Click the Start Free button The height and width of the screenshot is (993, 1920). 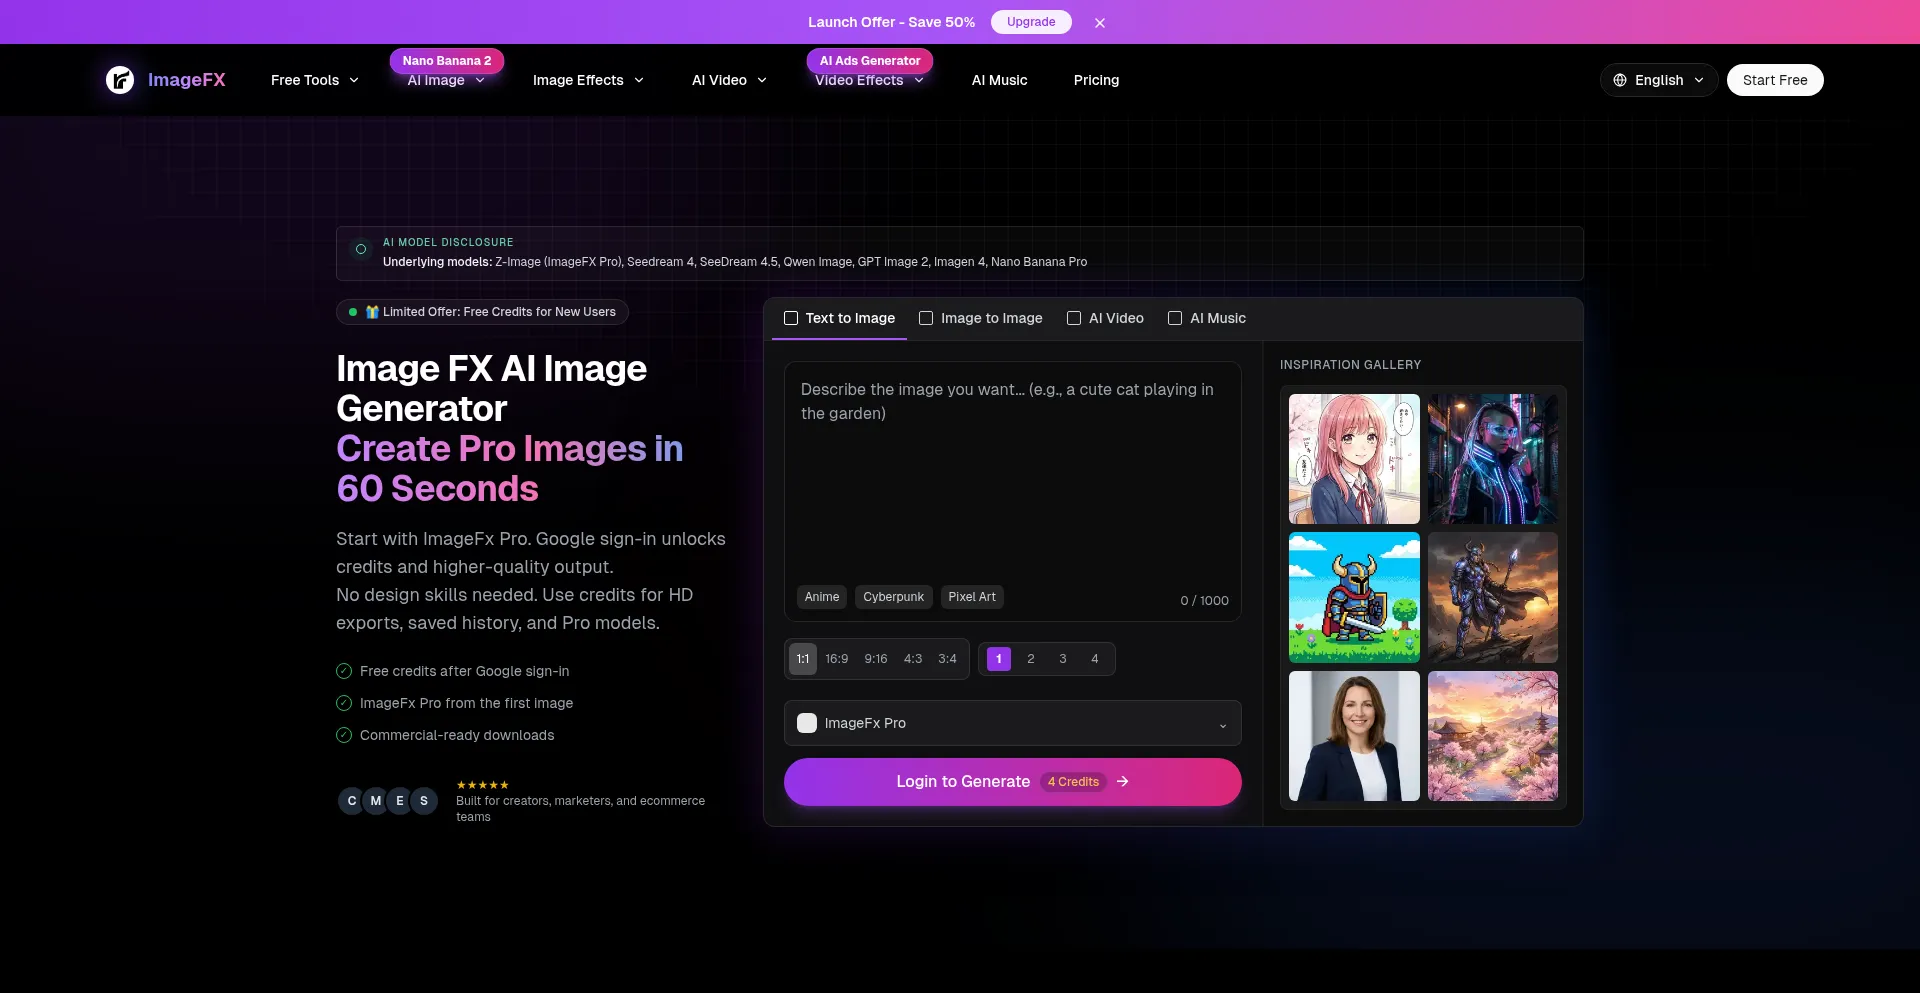(1775, 80)
